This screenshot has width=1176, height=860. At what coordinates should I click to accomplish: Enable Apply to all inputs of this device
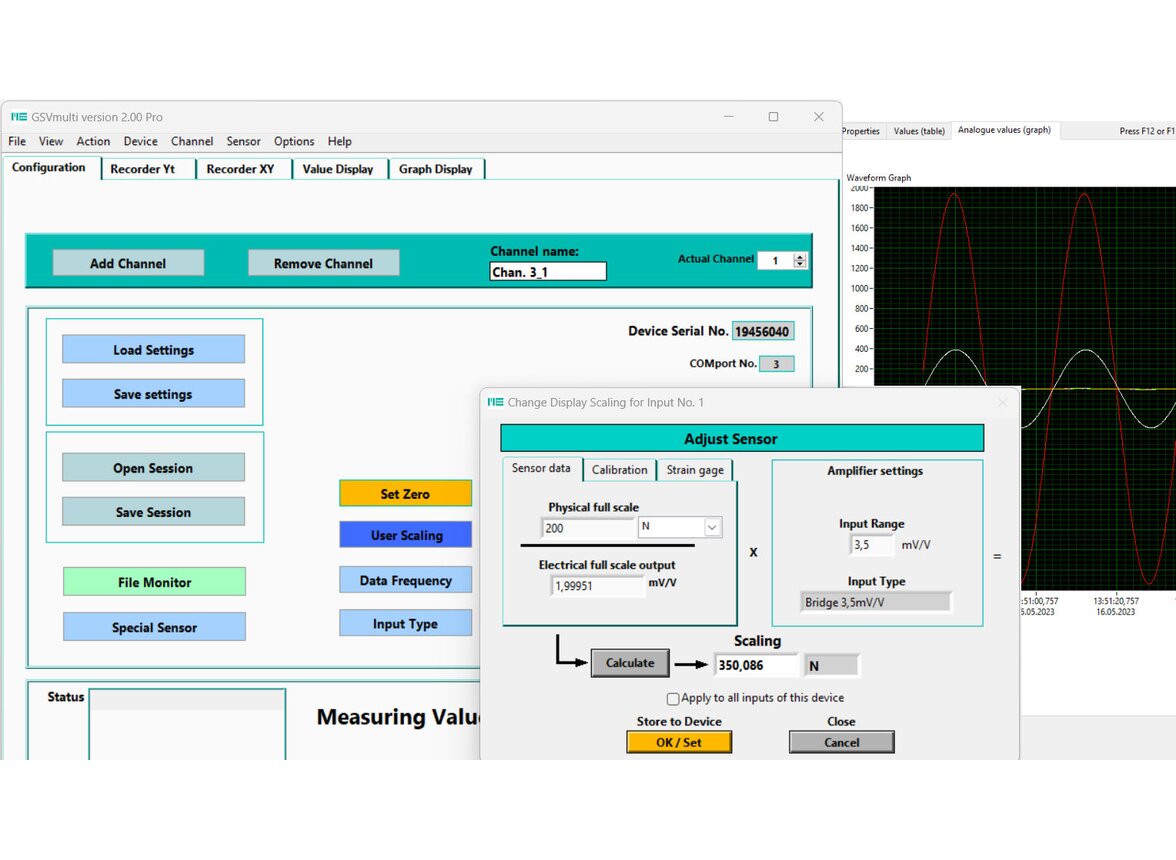[x=675, y=698]
